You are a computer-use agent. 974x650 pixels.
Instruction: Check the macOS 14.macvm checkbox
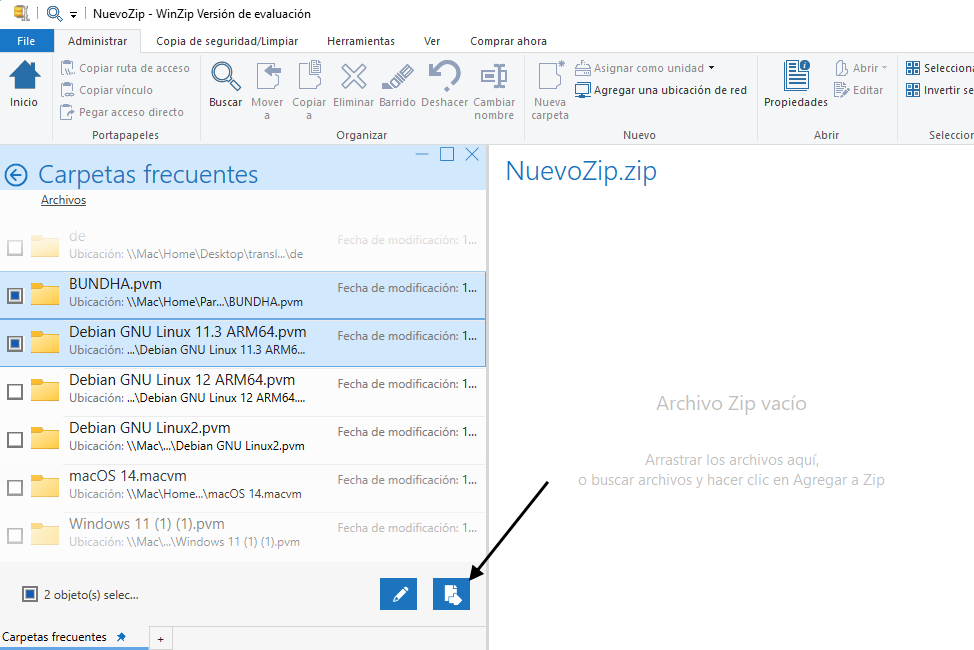click(15, 487)
